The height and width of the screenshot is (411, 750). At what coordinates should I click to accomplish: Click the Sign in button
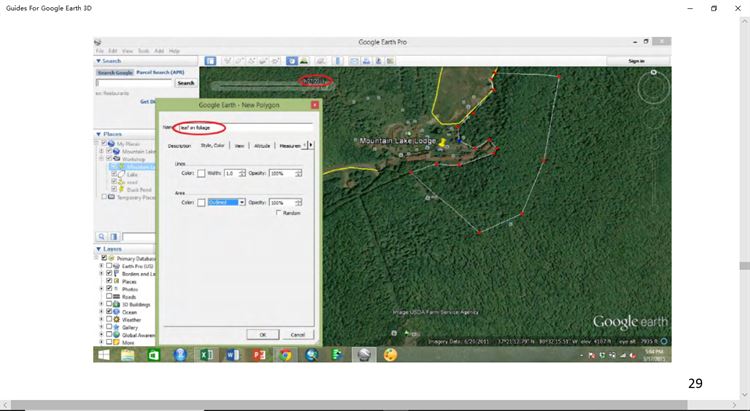tap(636, 61)
